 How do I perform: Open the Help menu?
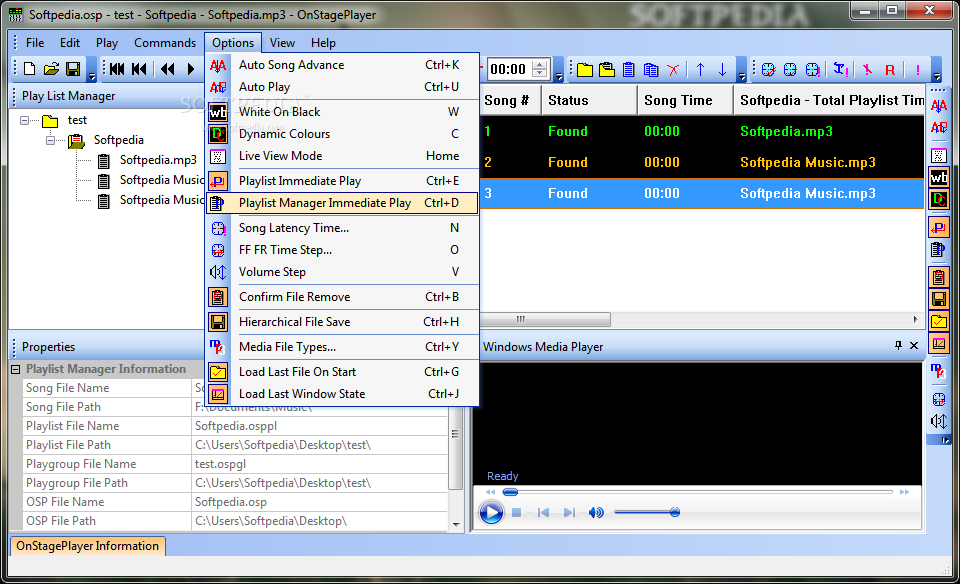(x=323, y=43)
